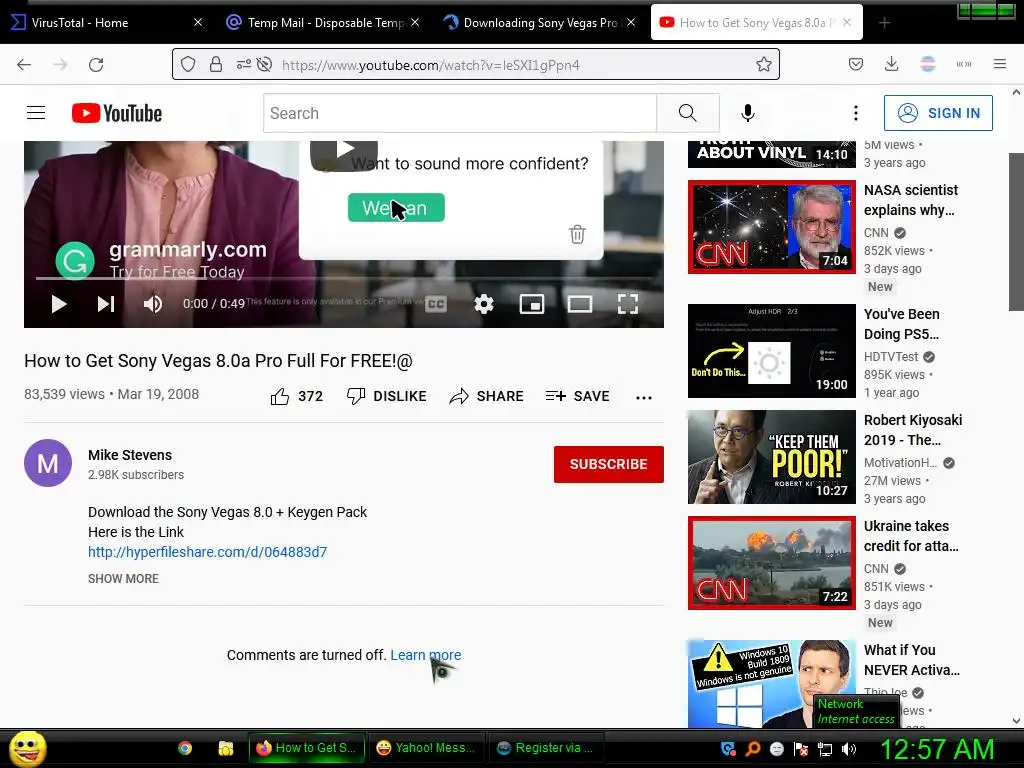Switch to Downloading Sony Vegas Pro tab
Screen dimensions: 1024x768
click(x=539, y=23)
